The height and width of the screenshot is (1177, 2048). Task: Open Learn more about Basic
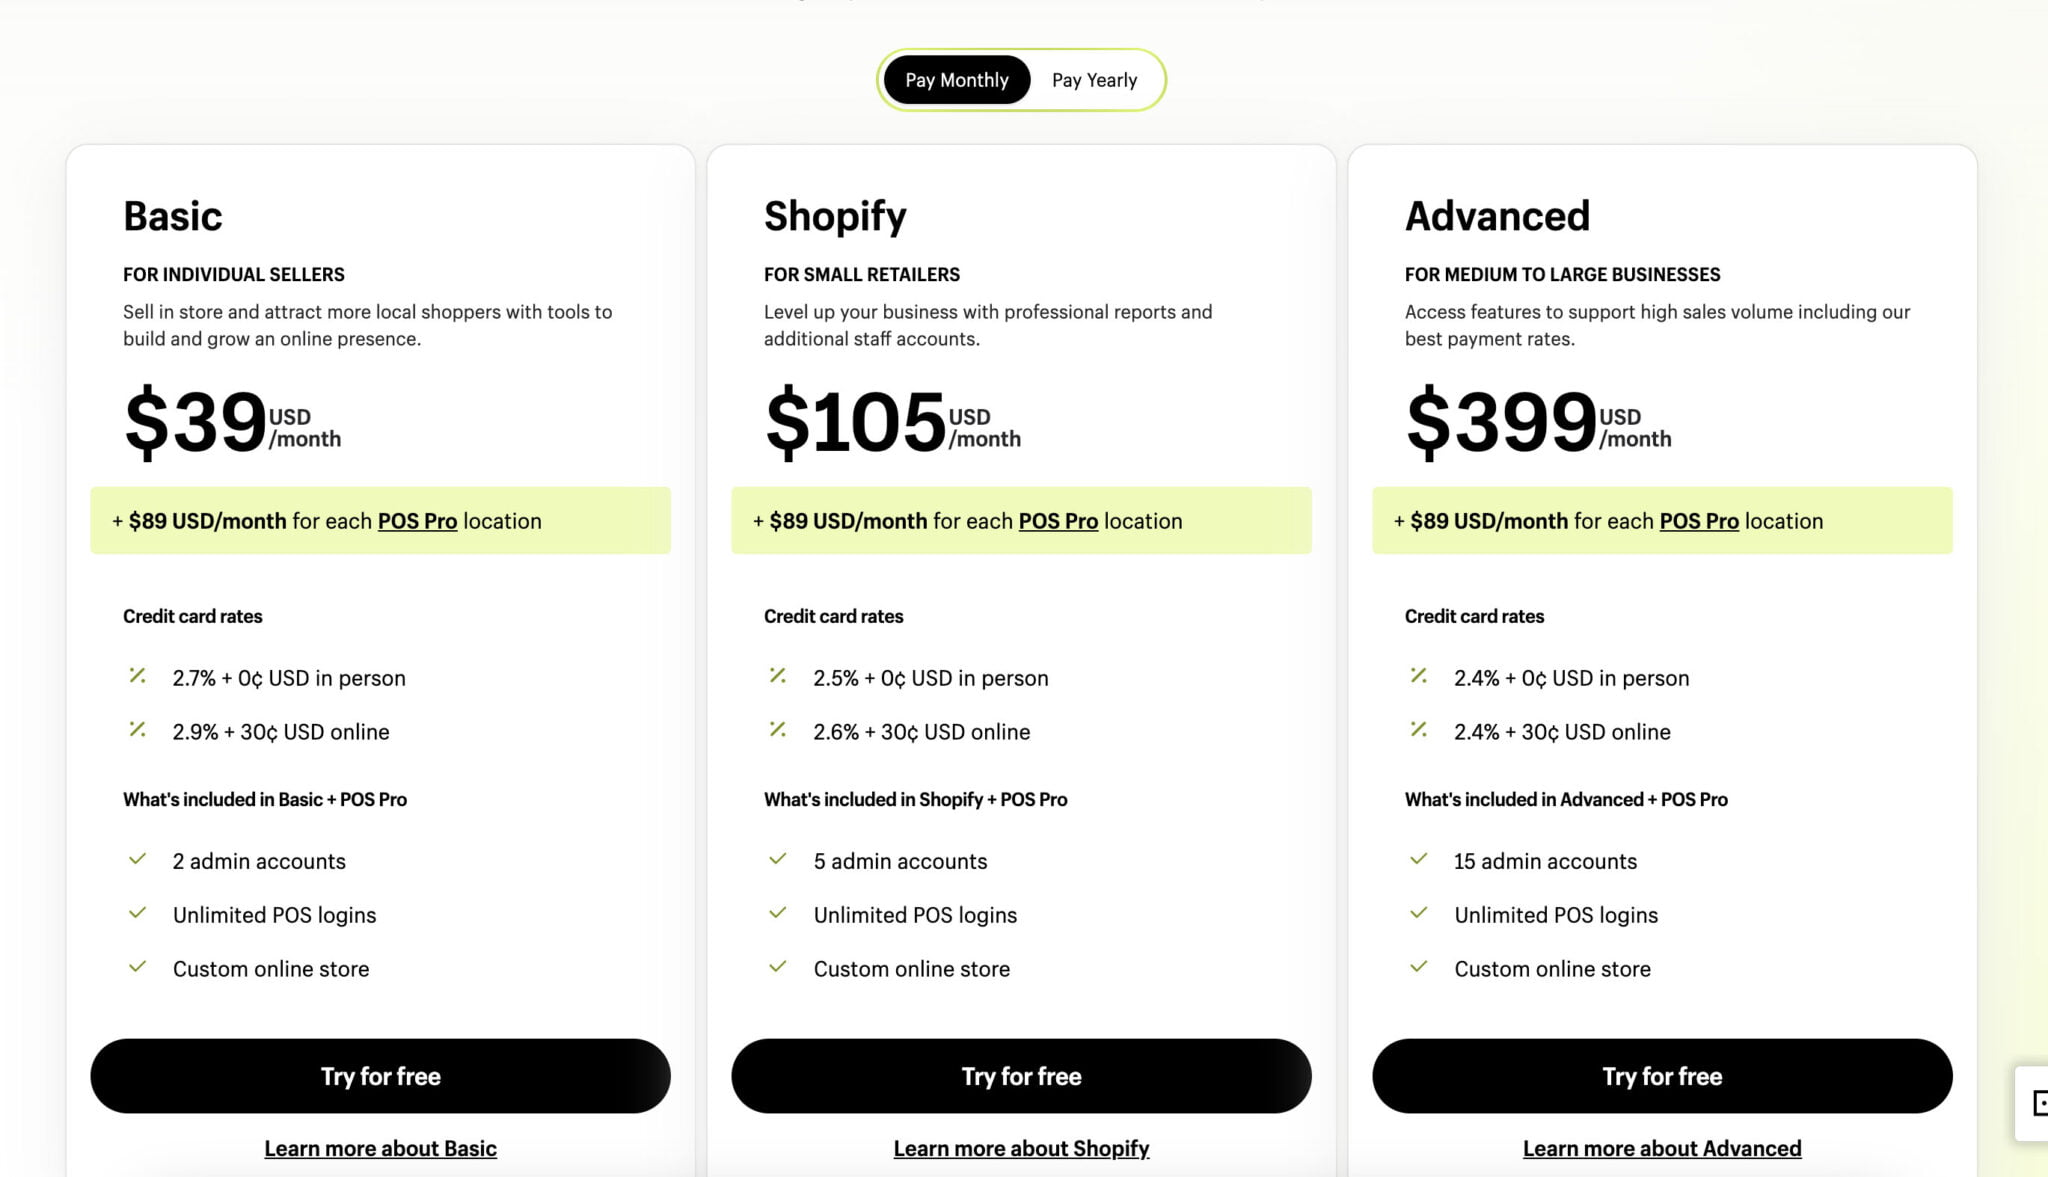380,1148
